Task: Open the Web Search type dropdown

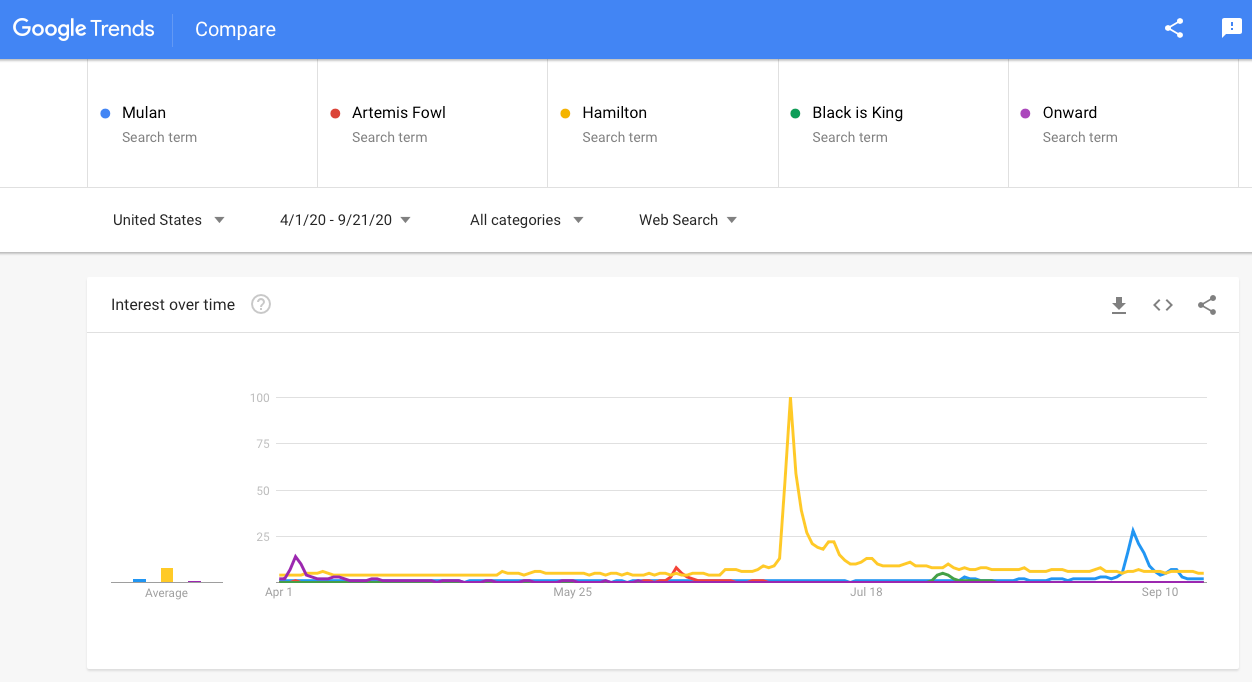Action: click(x=688, y=220)
